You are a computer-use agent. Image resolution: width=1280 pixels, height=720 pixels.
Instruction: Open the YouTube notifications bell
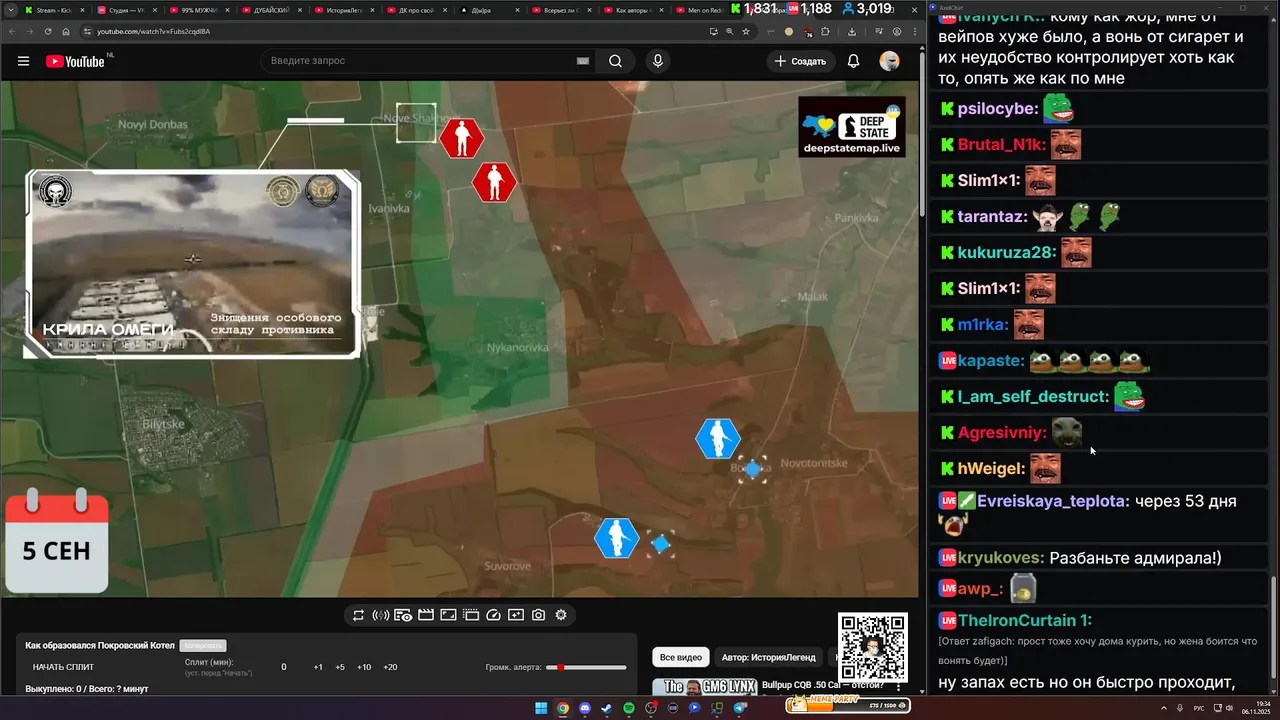tap(853, 61)
